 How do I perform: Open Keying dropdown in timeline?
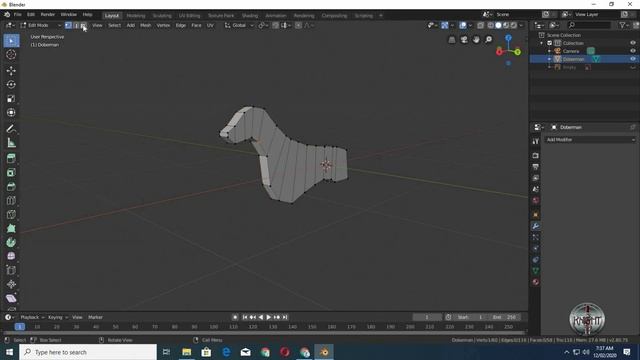tap(58, 317)
